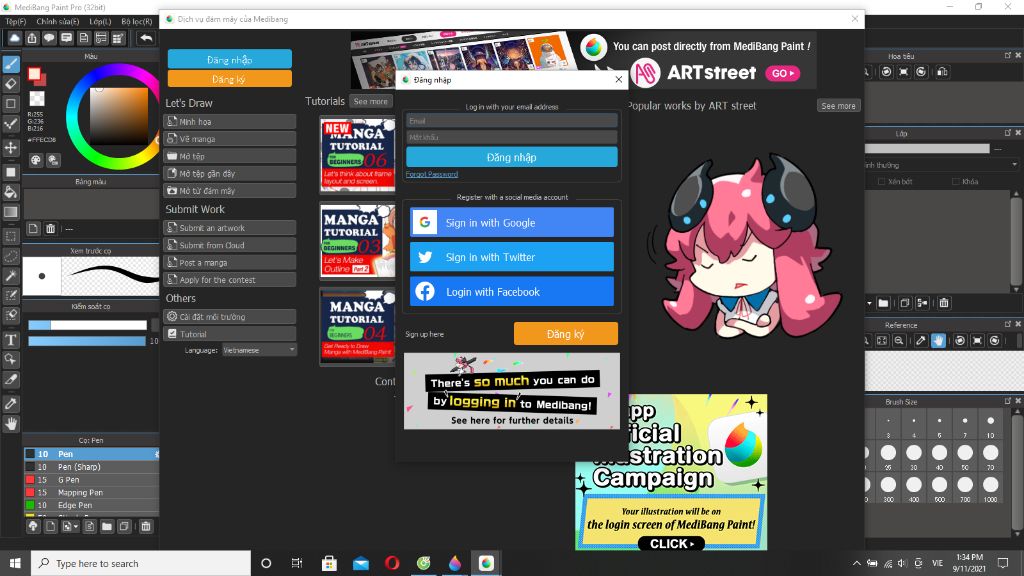
Task: Open the Tệp(F) menu
Action: (16, 22)
